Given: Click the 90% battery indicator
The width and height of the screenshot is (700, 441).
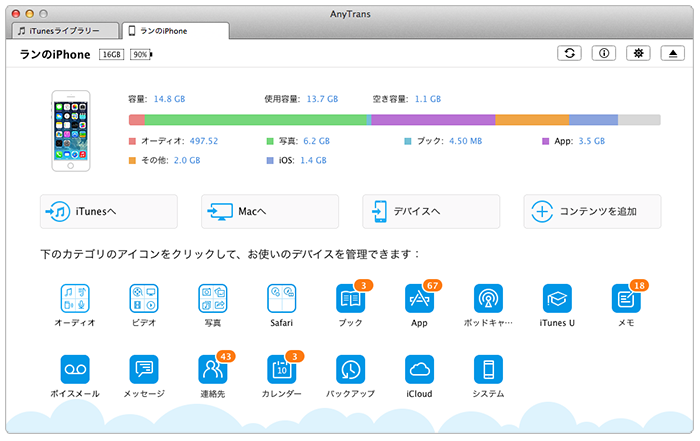Looking at the screenshot, I should point(141,54).
